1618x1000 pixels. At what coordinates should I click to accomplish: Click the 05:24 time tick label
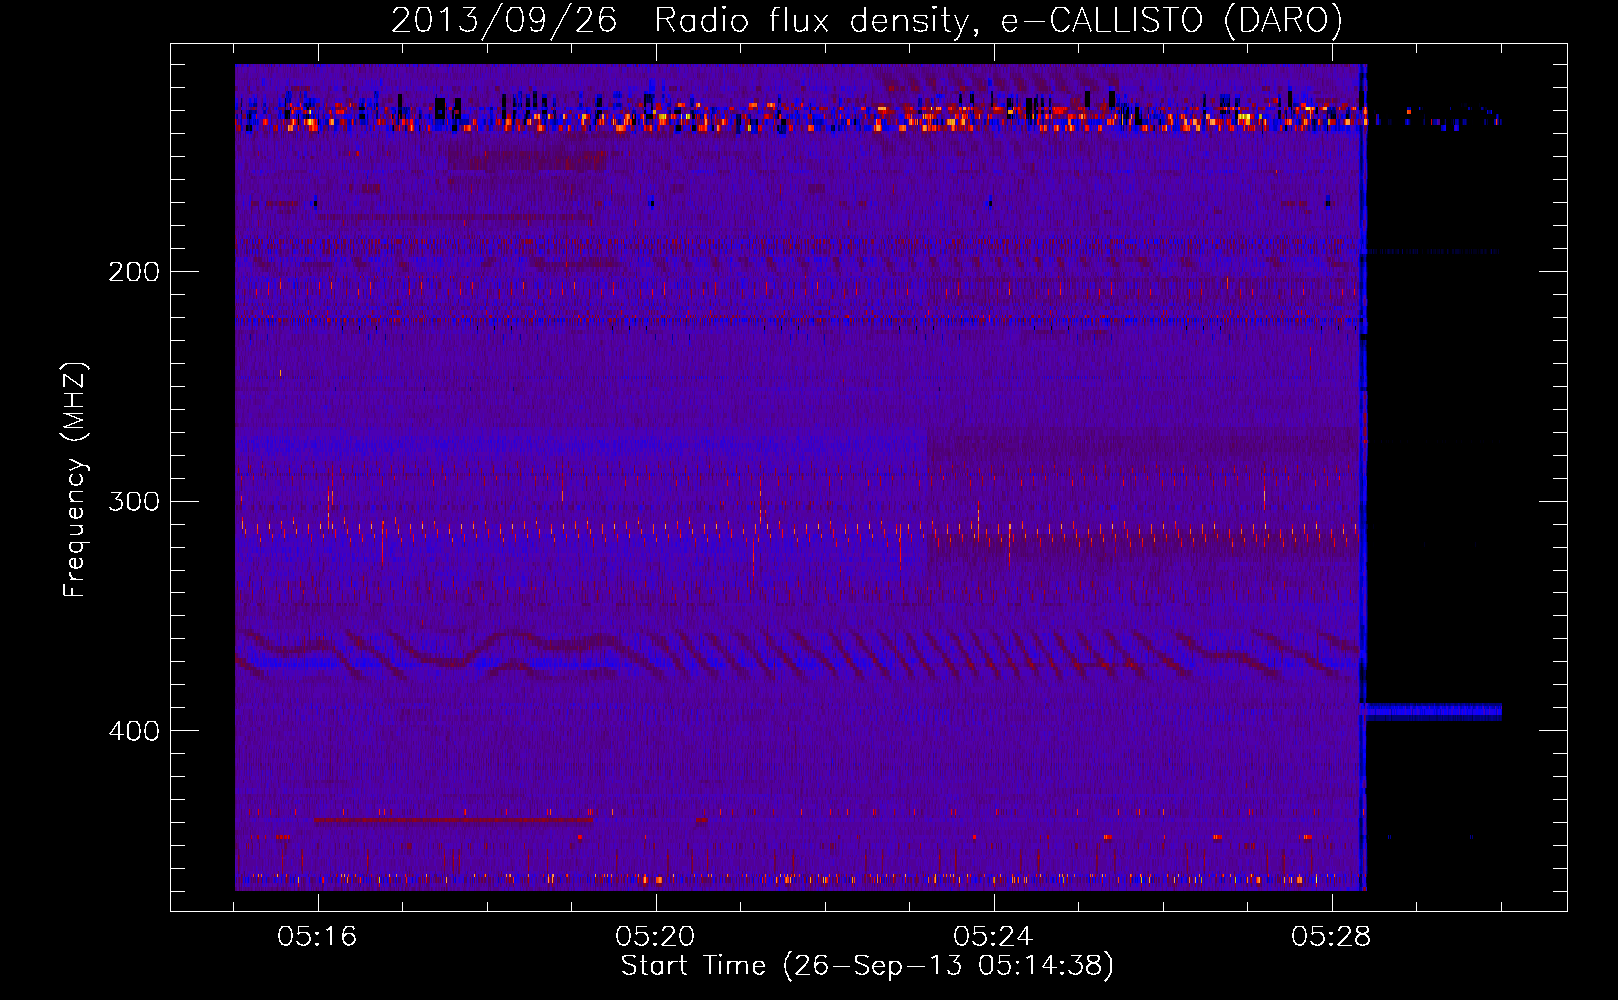(x=993, y=937)
